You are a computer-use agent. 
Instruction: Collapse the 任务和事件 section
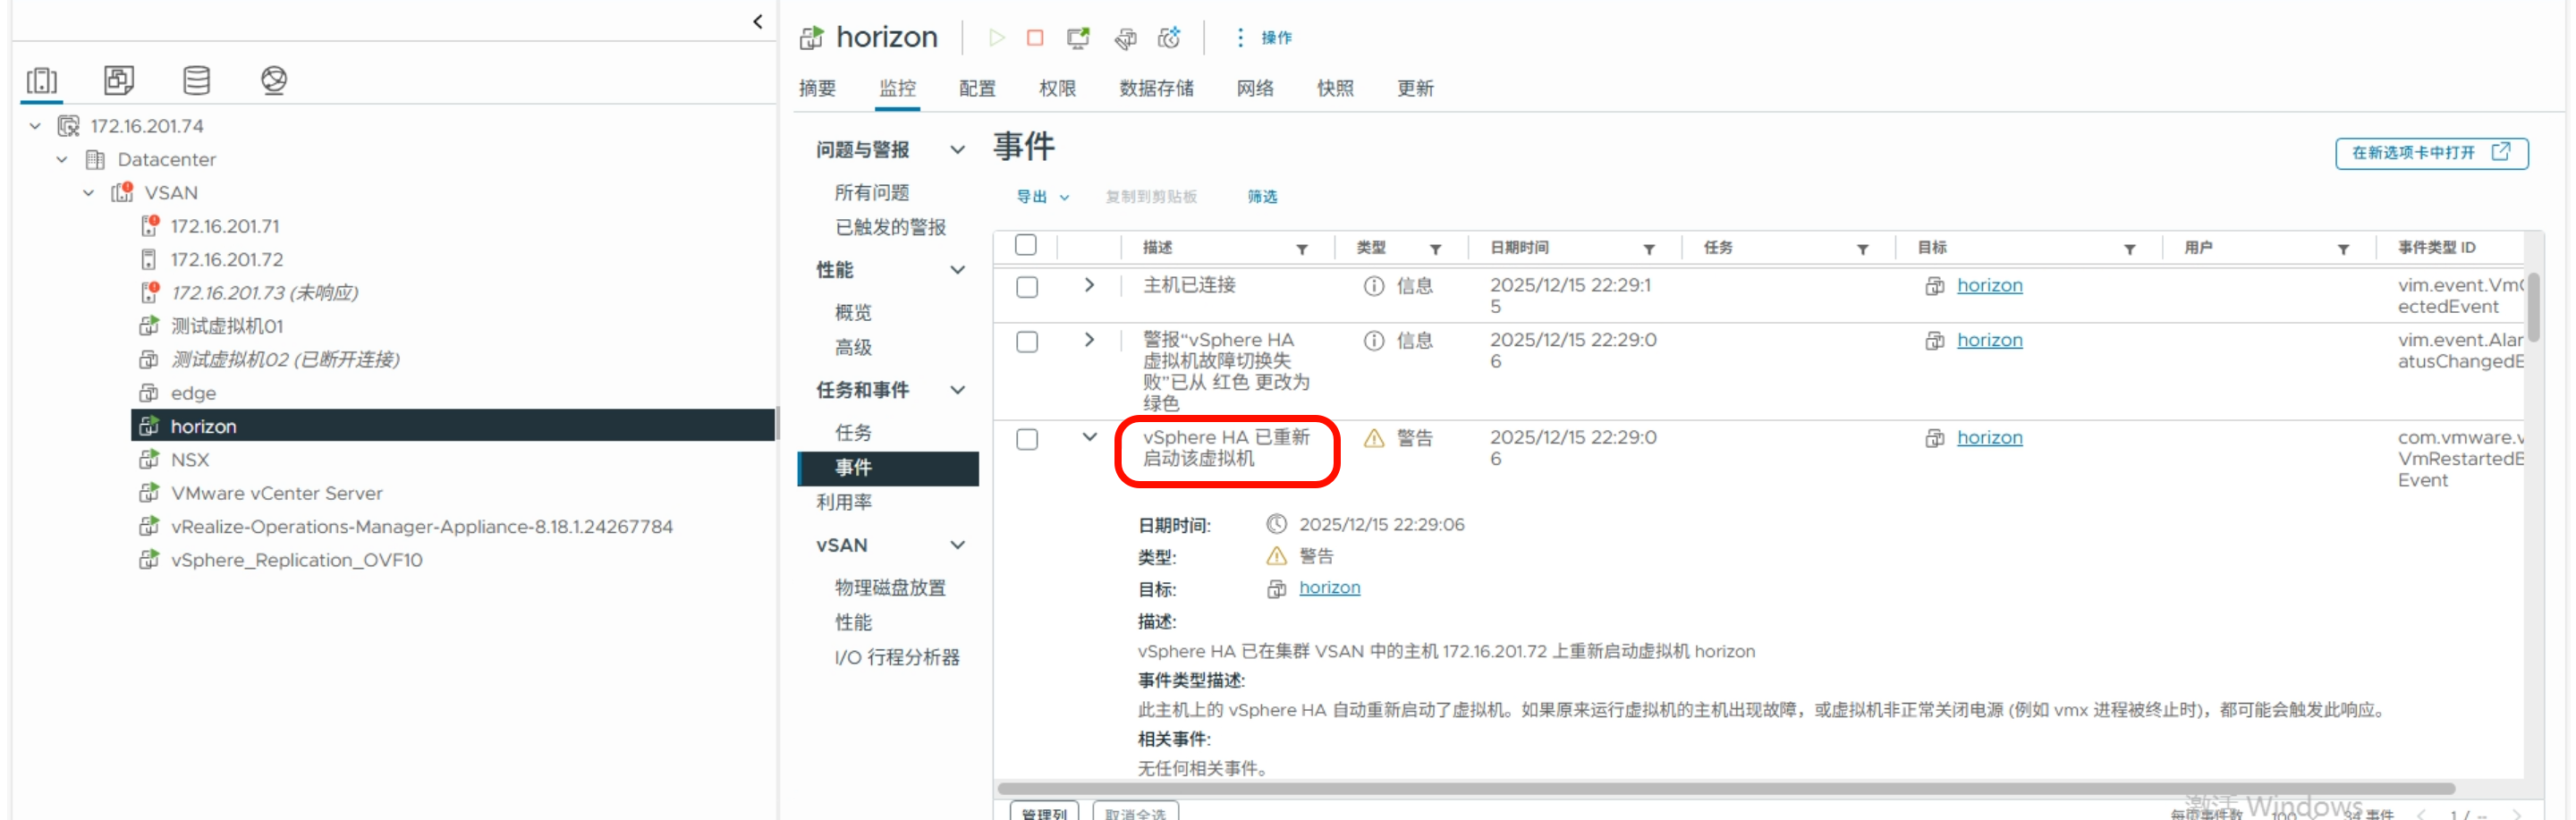pyautogui.click(x=958, y=390)
